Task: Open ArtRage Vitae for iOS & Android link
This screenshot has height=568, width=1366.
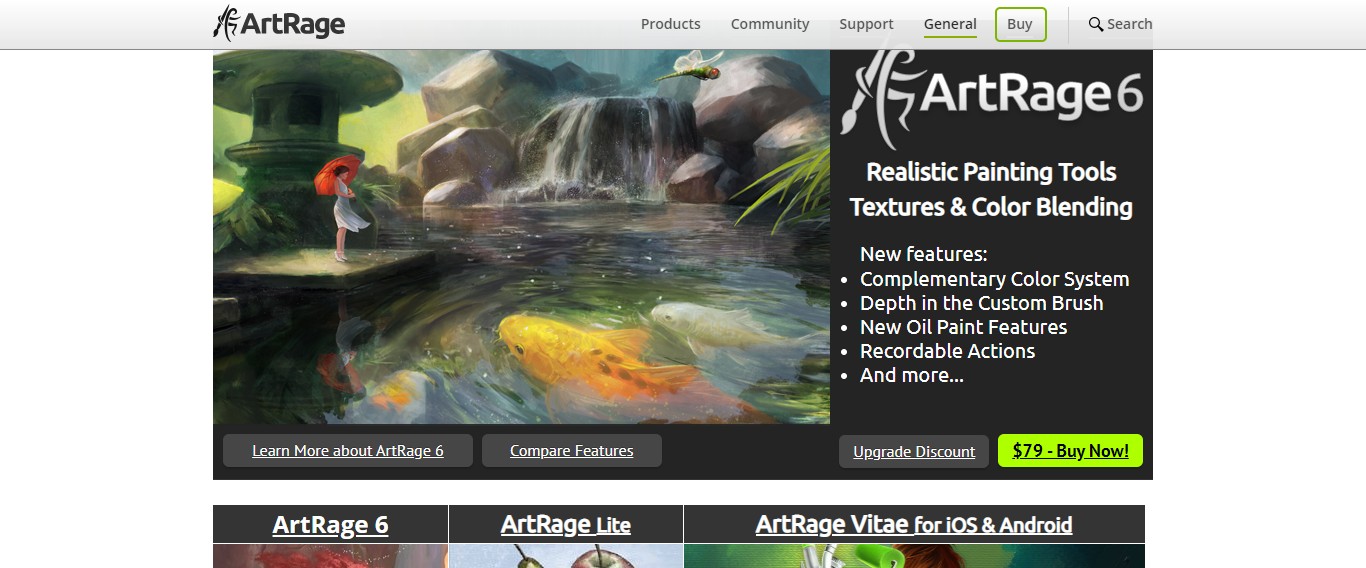Action: click(914, 525)
